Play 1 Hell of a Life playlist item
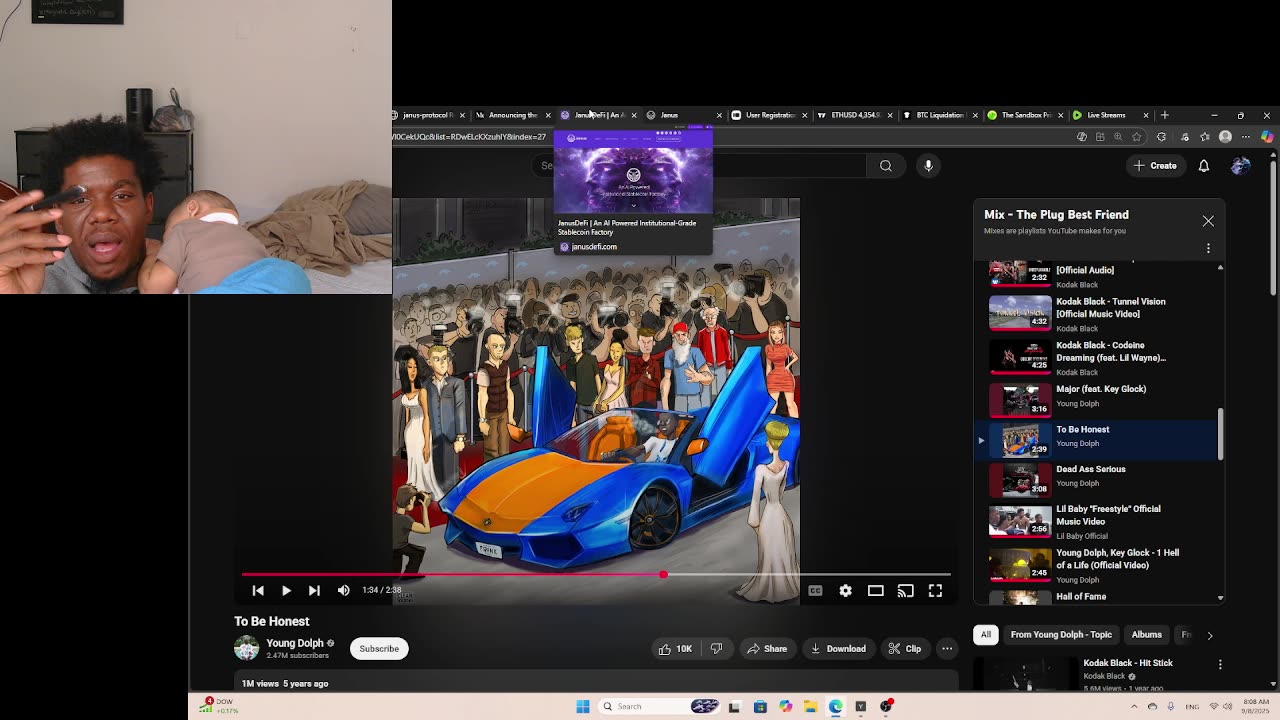 coord(1096,565)
